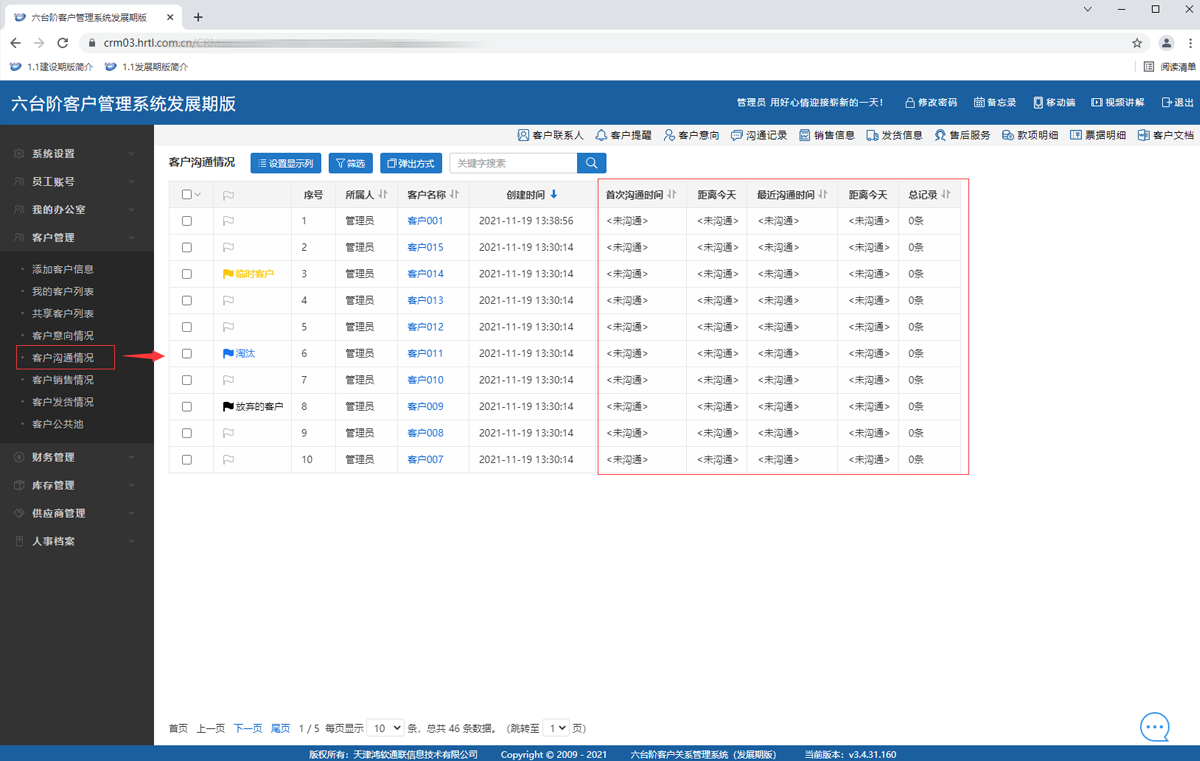Open 共享客户列表 menu item
Viewport: 1200px width, 761px height.
[x=63, y=314]
